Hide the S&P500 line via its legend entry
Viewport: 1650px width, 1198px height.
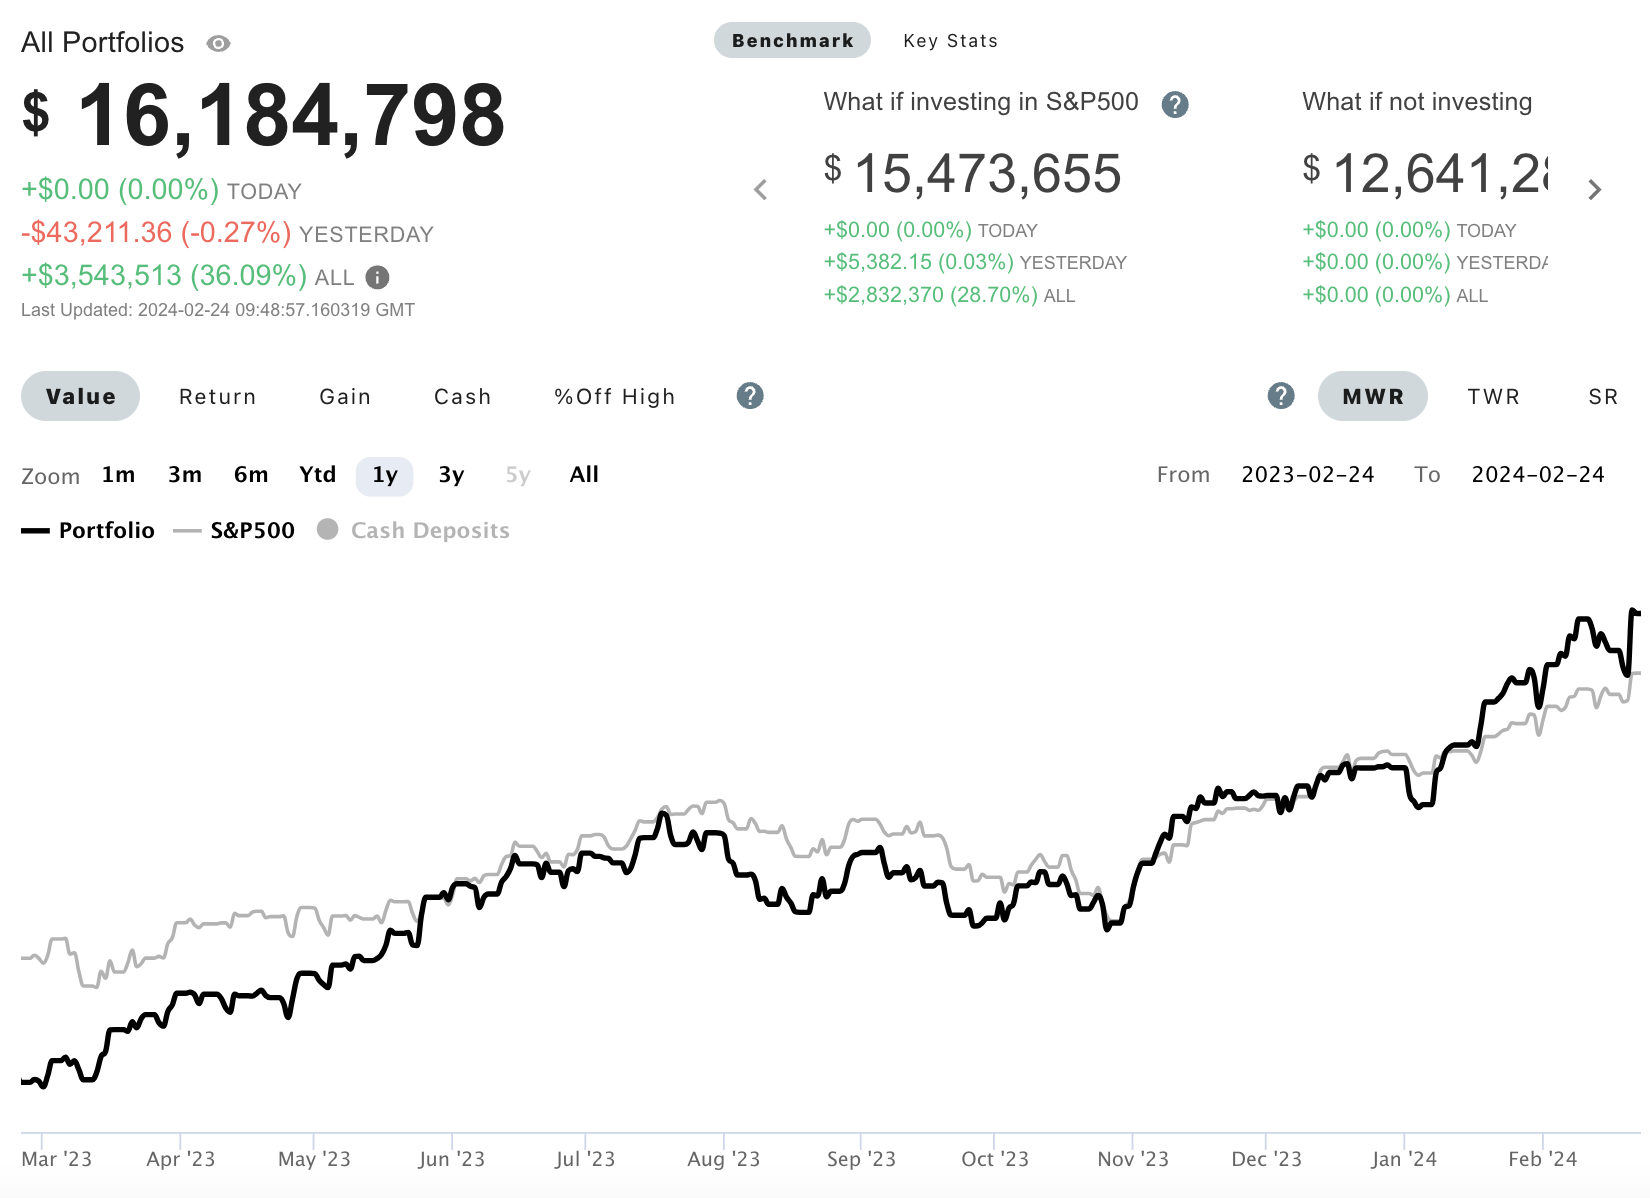coord(251,530)
